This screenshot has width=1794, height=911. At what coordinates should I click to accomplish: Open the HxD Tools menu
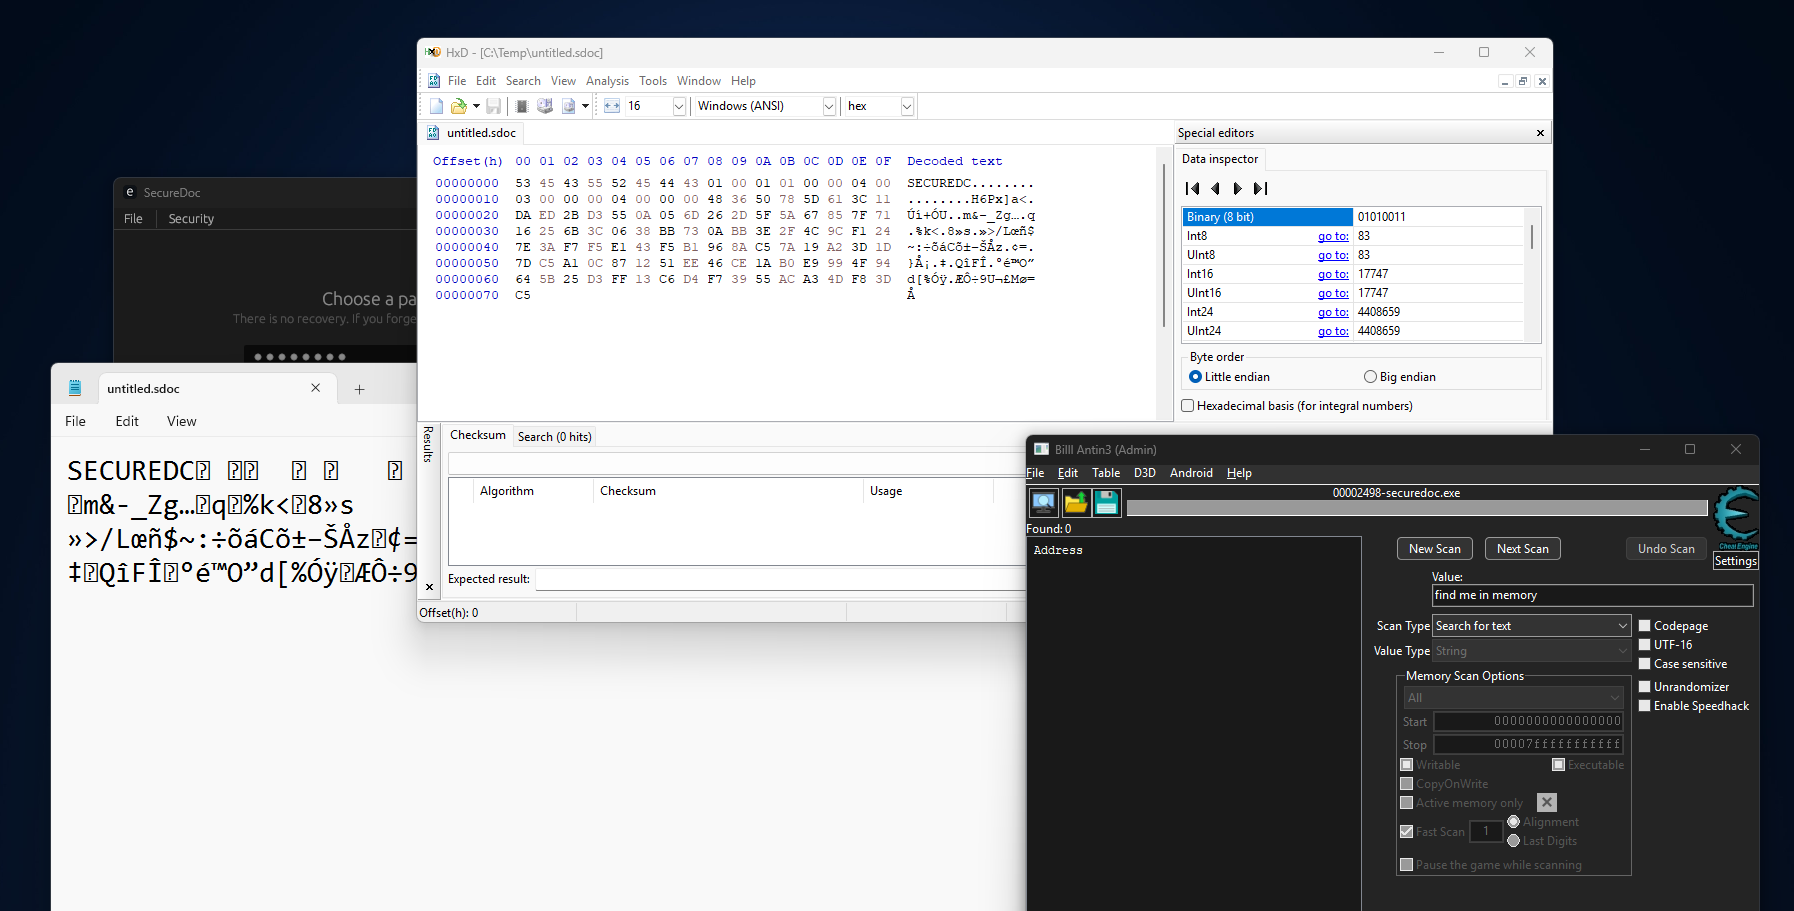coord(653,81)
